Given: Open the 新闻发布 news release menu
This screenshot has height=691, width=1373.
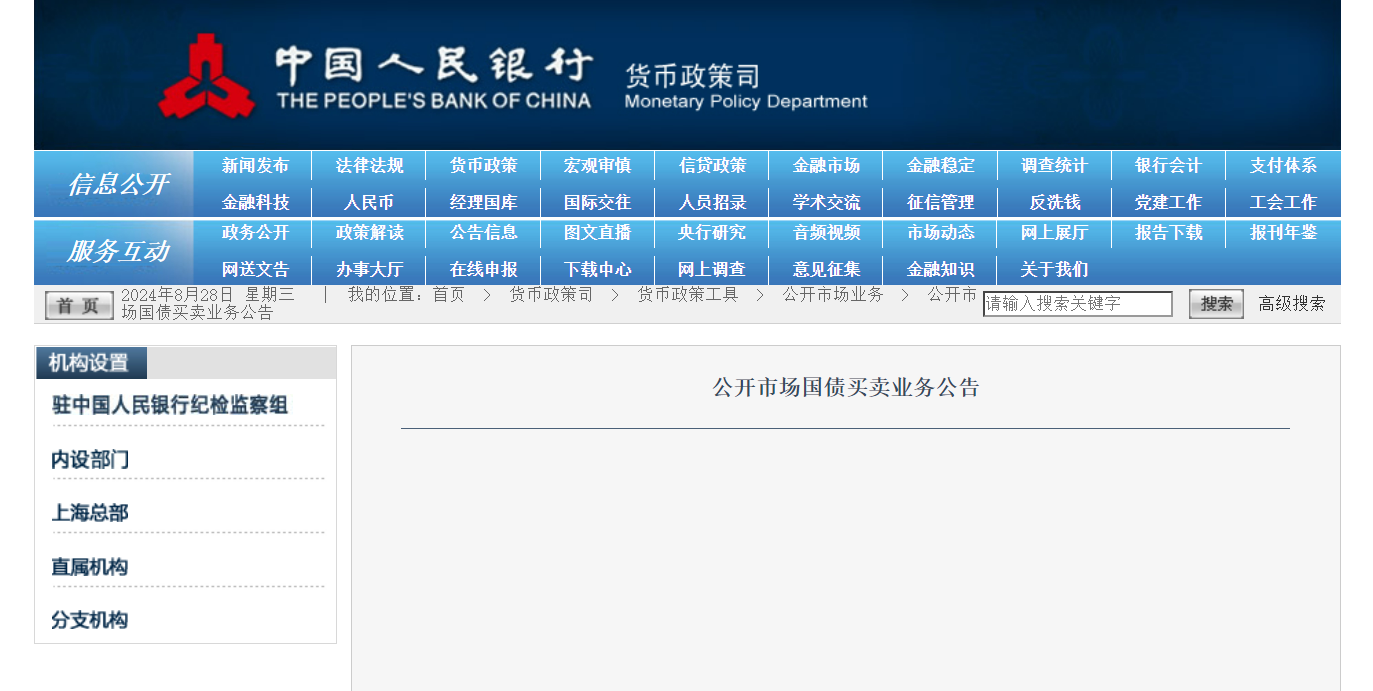Looking at the screenshot, I should click(x=255, y=166).
